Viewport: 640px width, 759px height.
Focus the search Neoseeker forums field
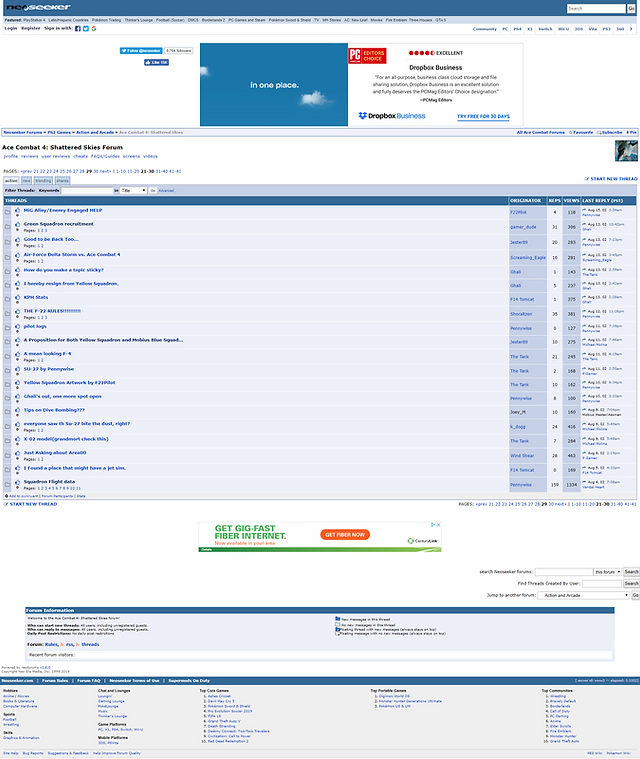point(564,572)
